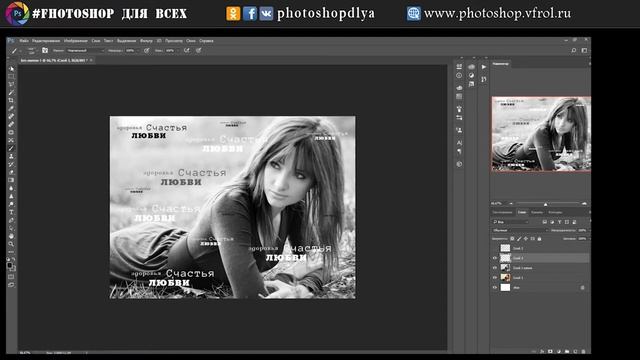Open the Изображение menu
Screen dimensions: 640x360
coord(76,41)
